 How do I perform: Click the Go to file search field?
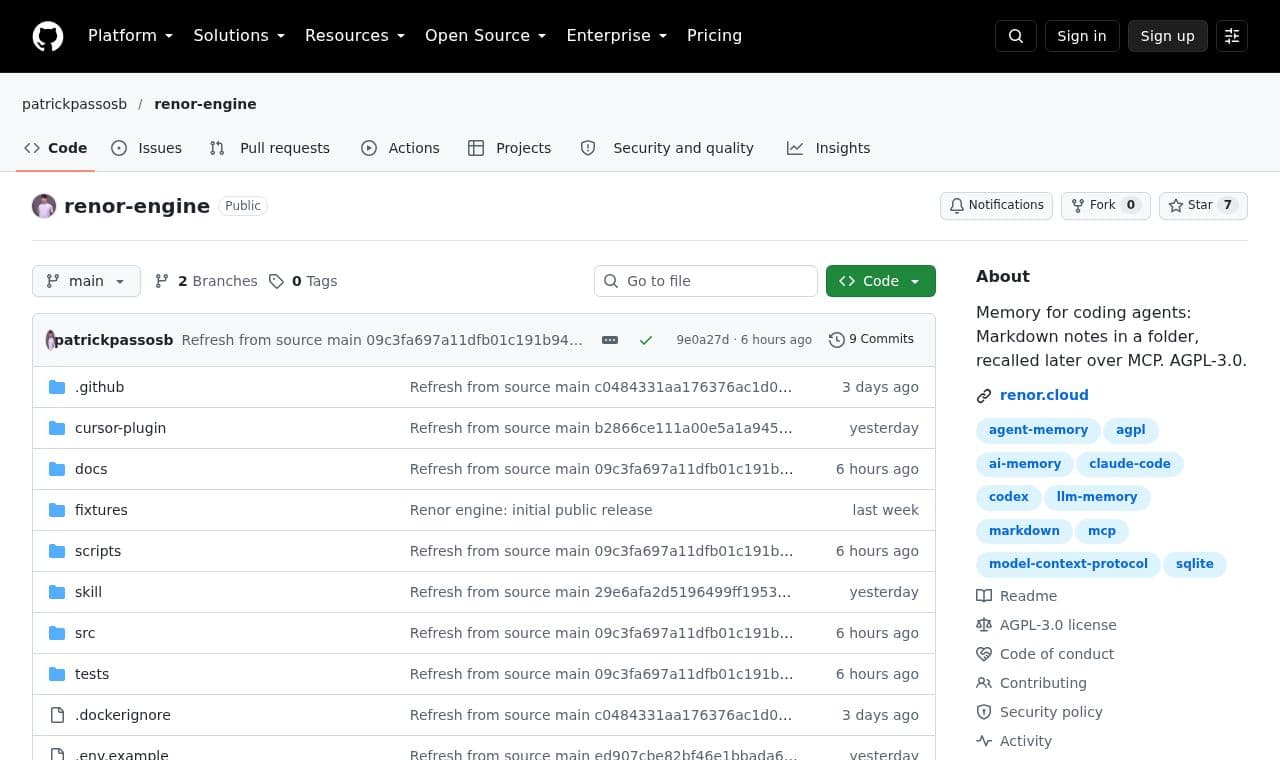[x=706, y=281]
